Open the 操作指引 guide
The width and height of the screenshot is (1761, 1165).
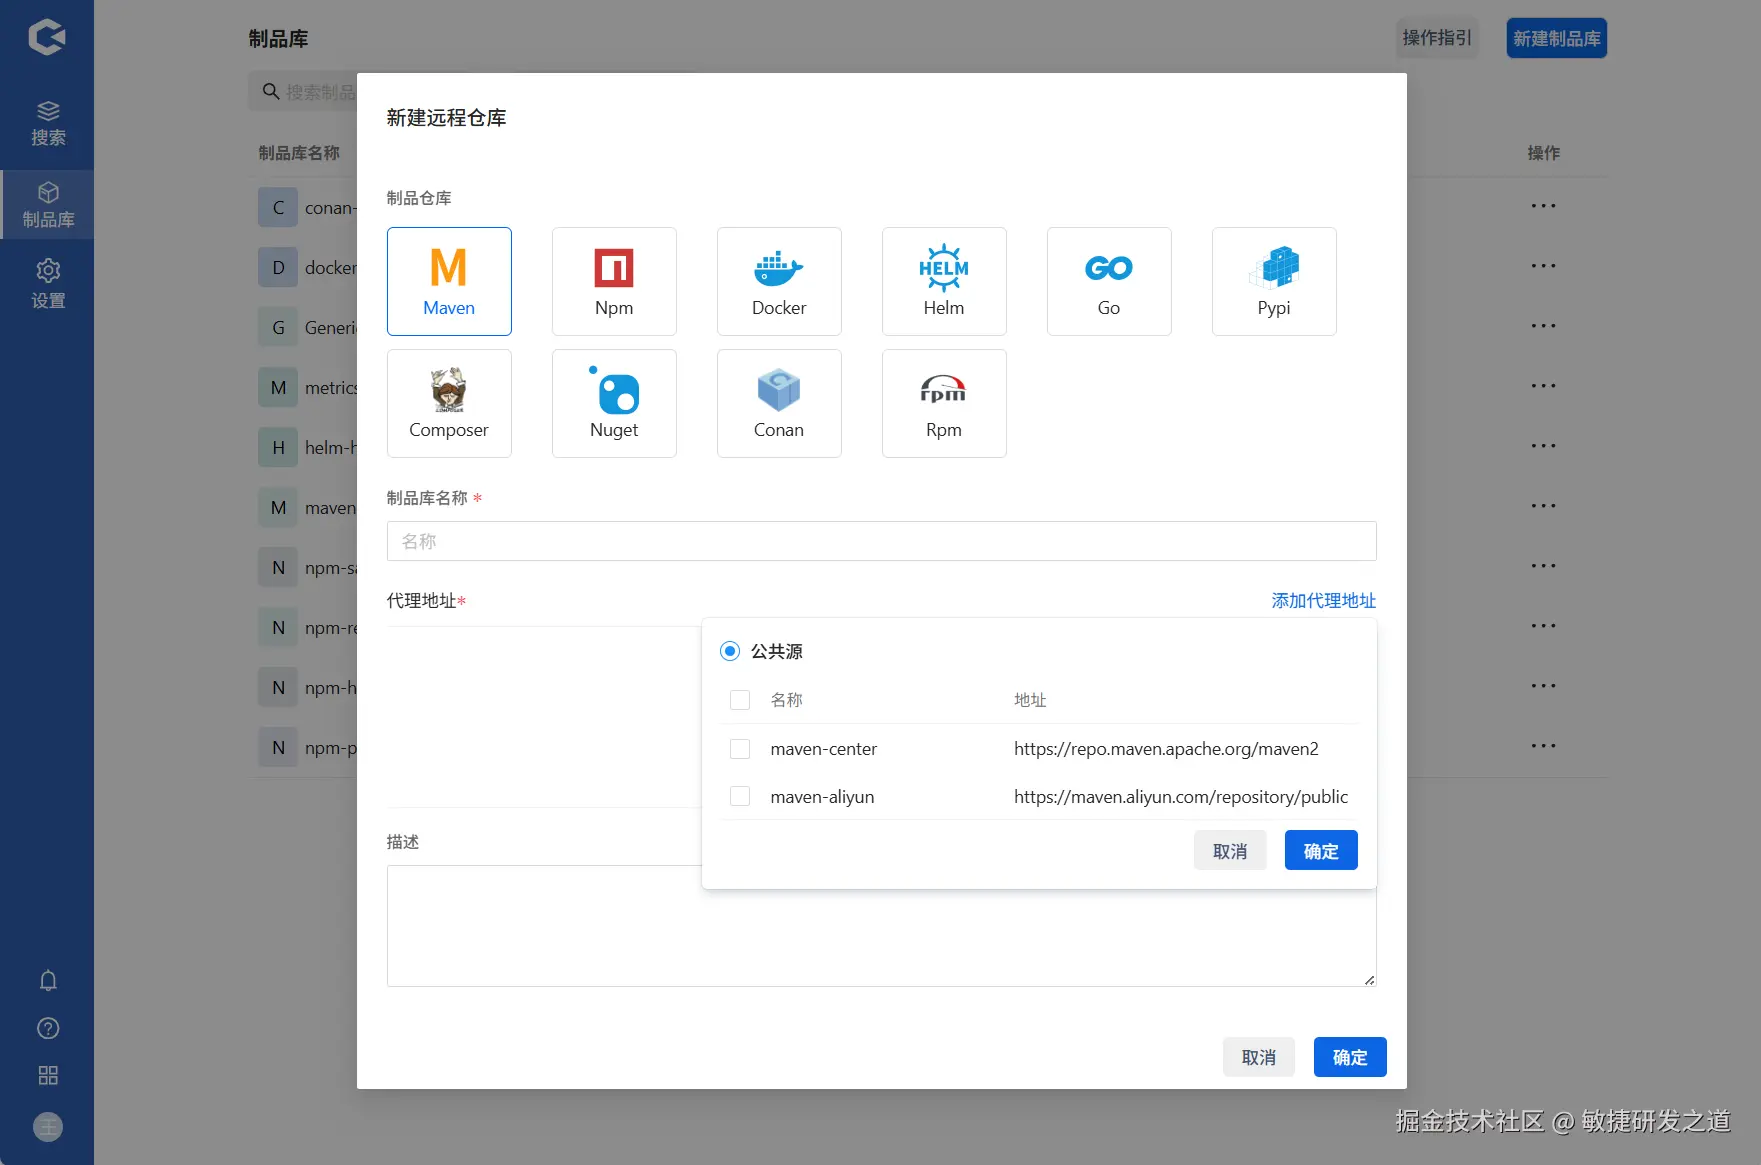(x=1437, y=38)
